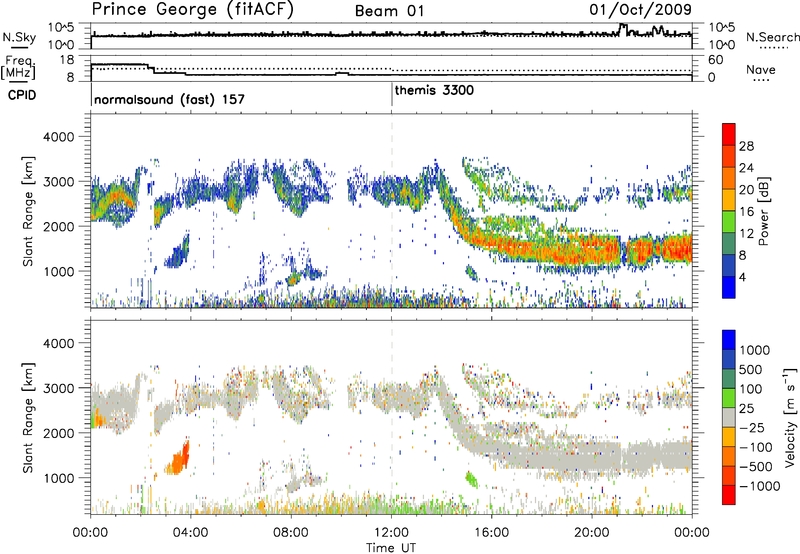Click the '-25' tick on Velocity scale
The image size is (800, 554).
[x=754, y=427]
